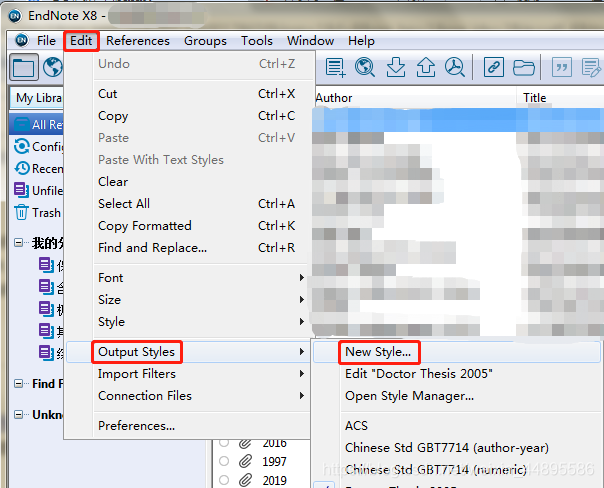Open the Output Styles submenu
604x488 pixels.
pos(188,352)
